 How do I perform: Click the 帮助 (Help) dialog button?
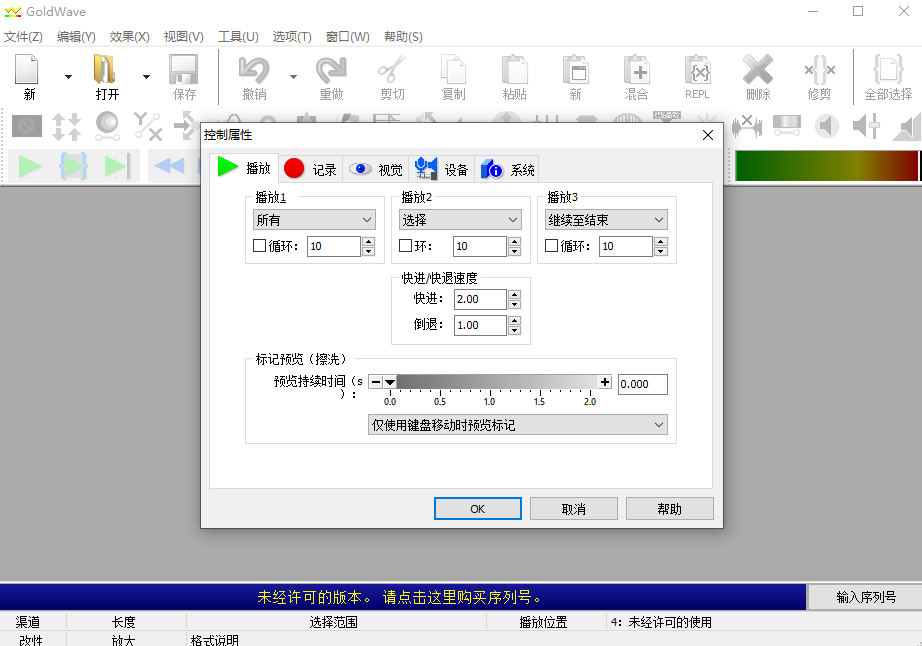(x=669, y=508)
